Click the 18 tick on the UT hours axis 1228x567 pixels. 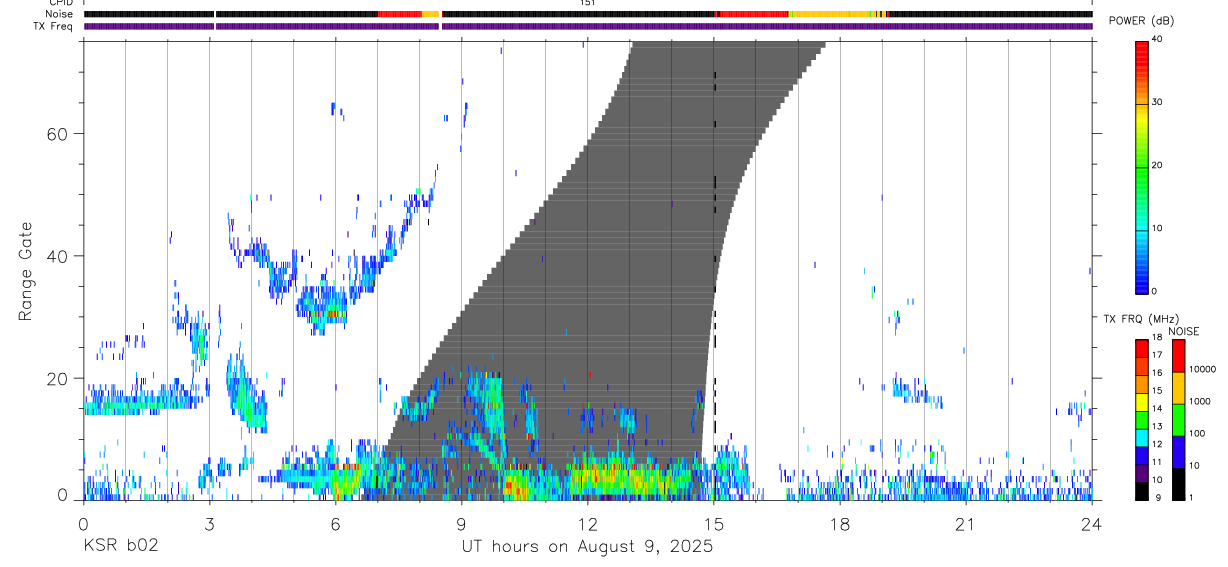(840, 523)
